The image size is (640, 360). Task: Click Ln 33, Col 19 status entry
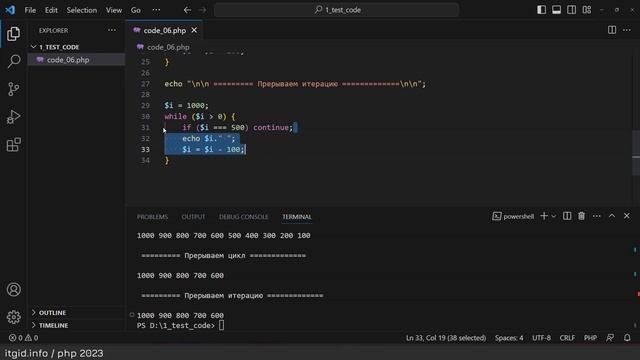[446, 338]
